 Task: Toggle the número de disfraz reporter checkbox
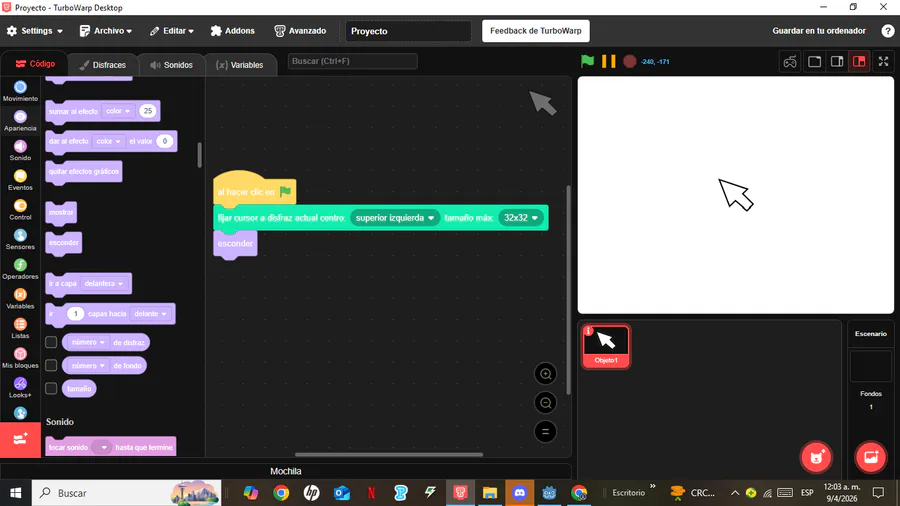point(51,342)
